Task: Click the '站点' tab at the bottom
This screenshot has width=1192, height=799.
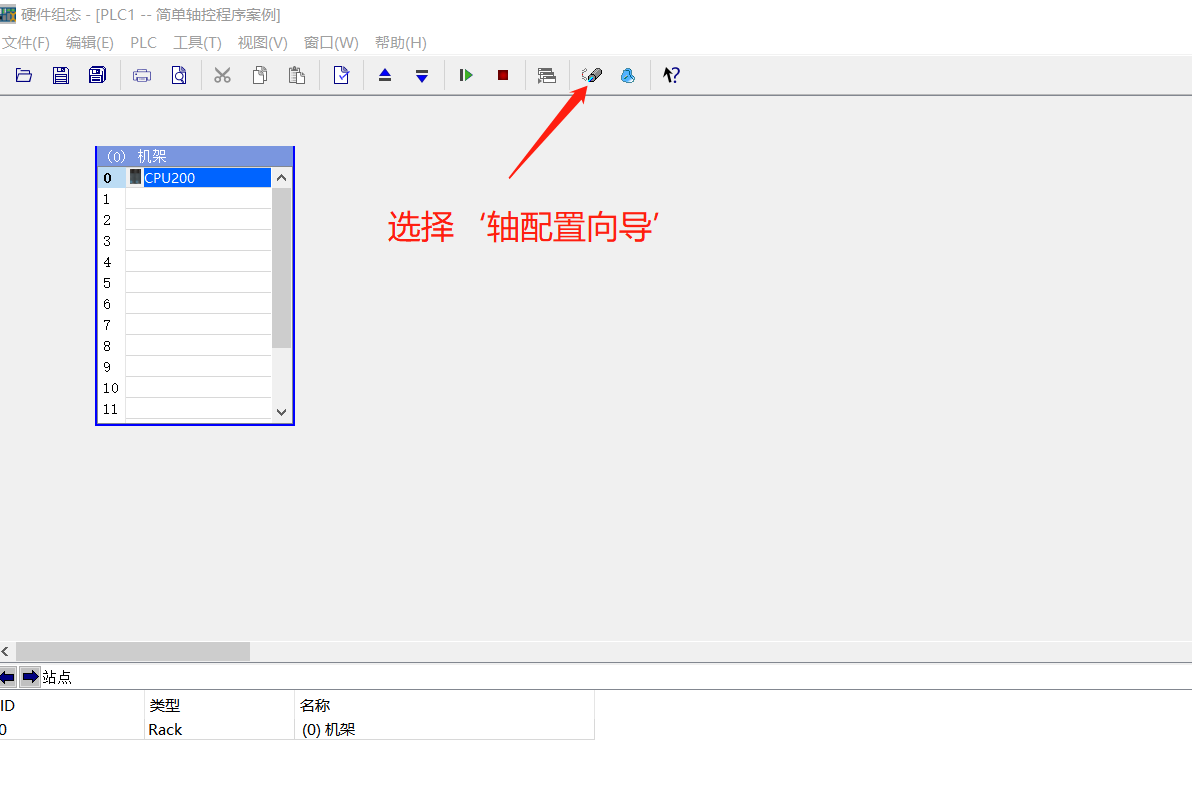Action: [x=58, y=677]
